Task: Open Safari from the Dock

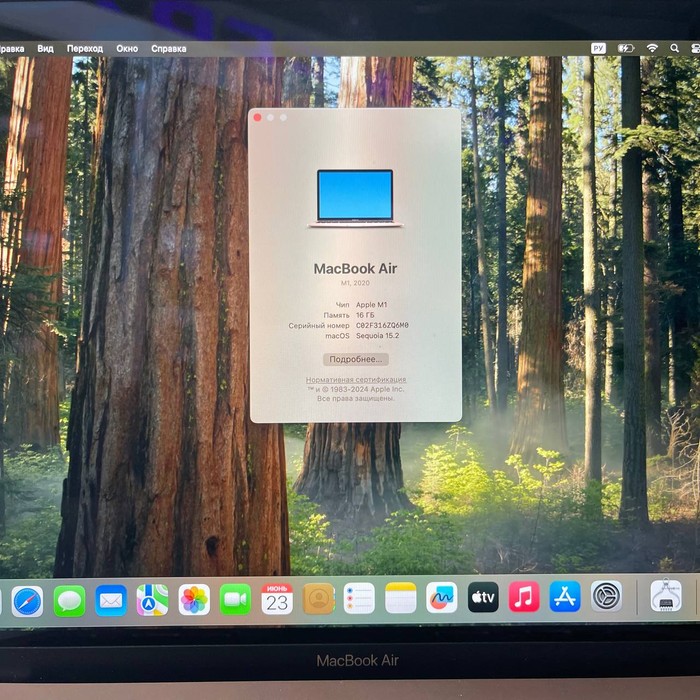Action: [27, 601]
